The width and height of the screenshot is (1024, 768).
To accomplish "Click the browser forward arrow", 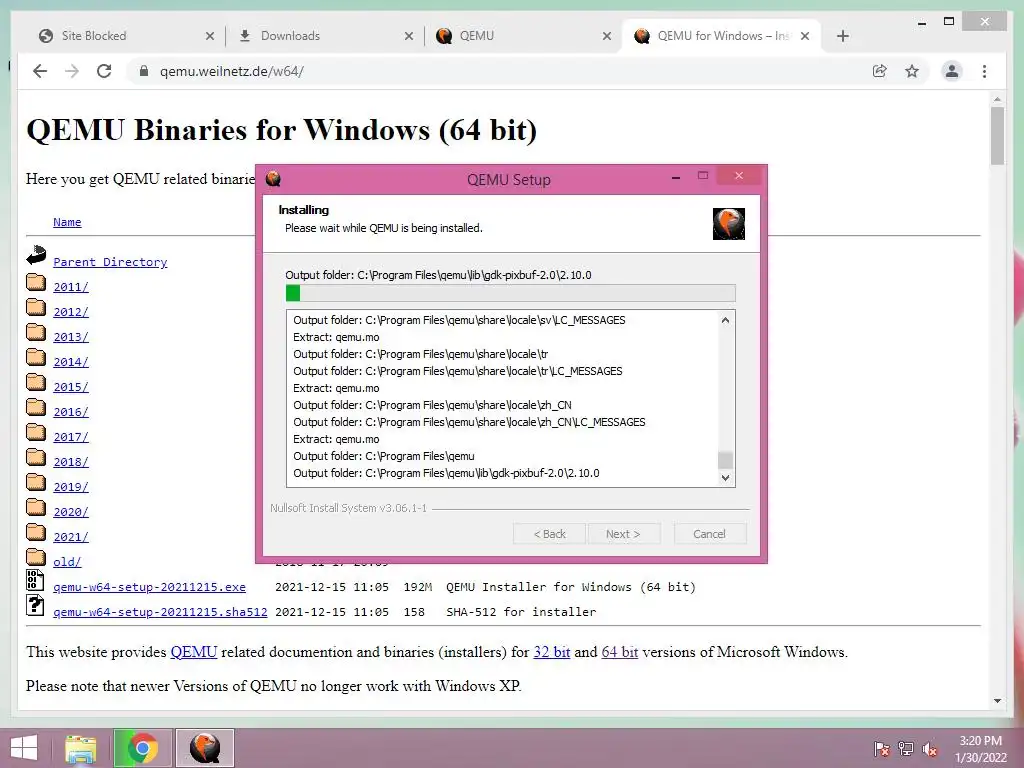I will click(x=72, y=71).
